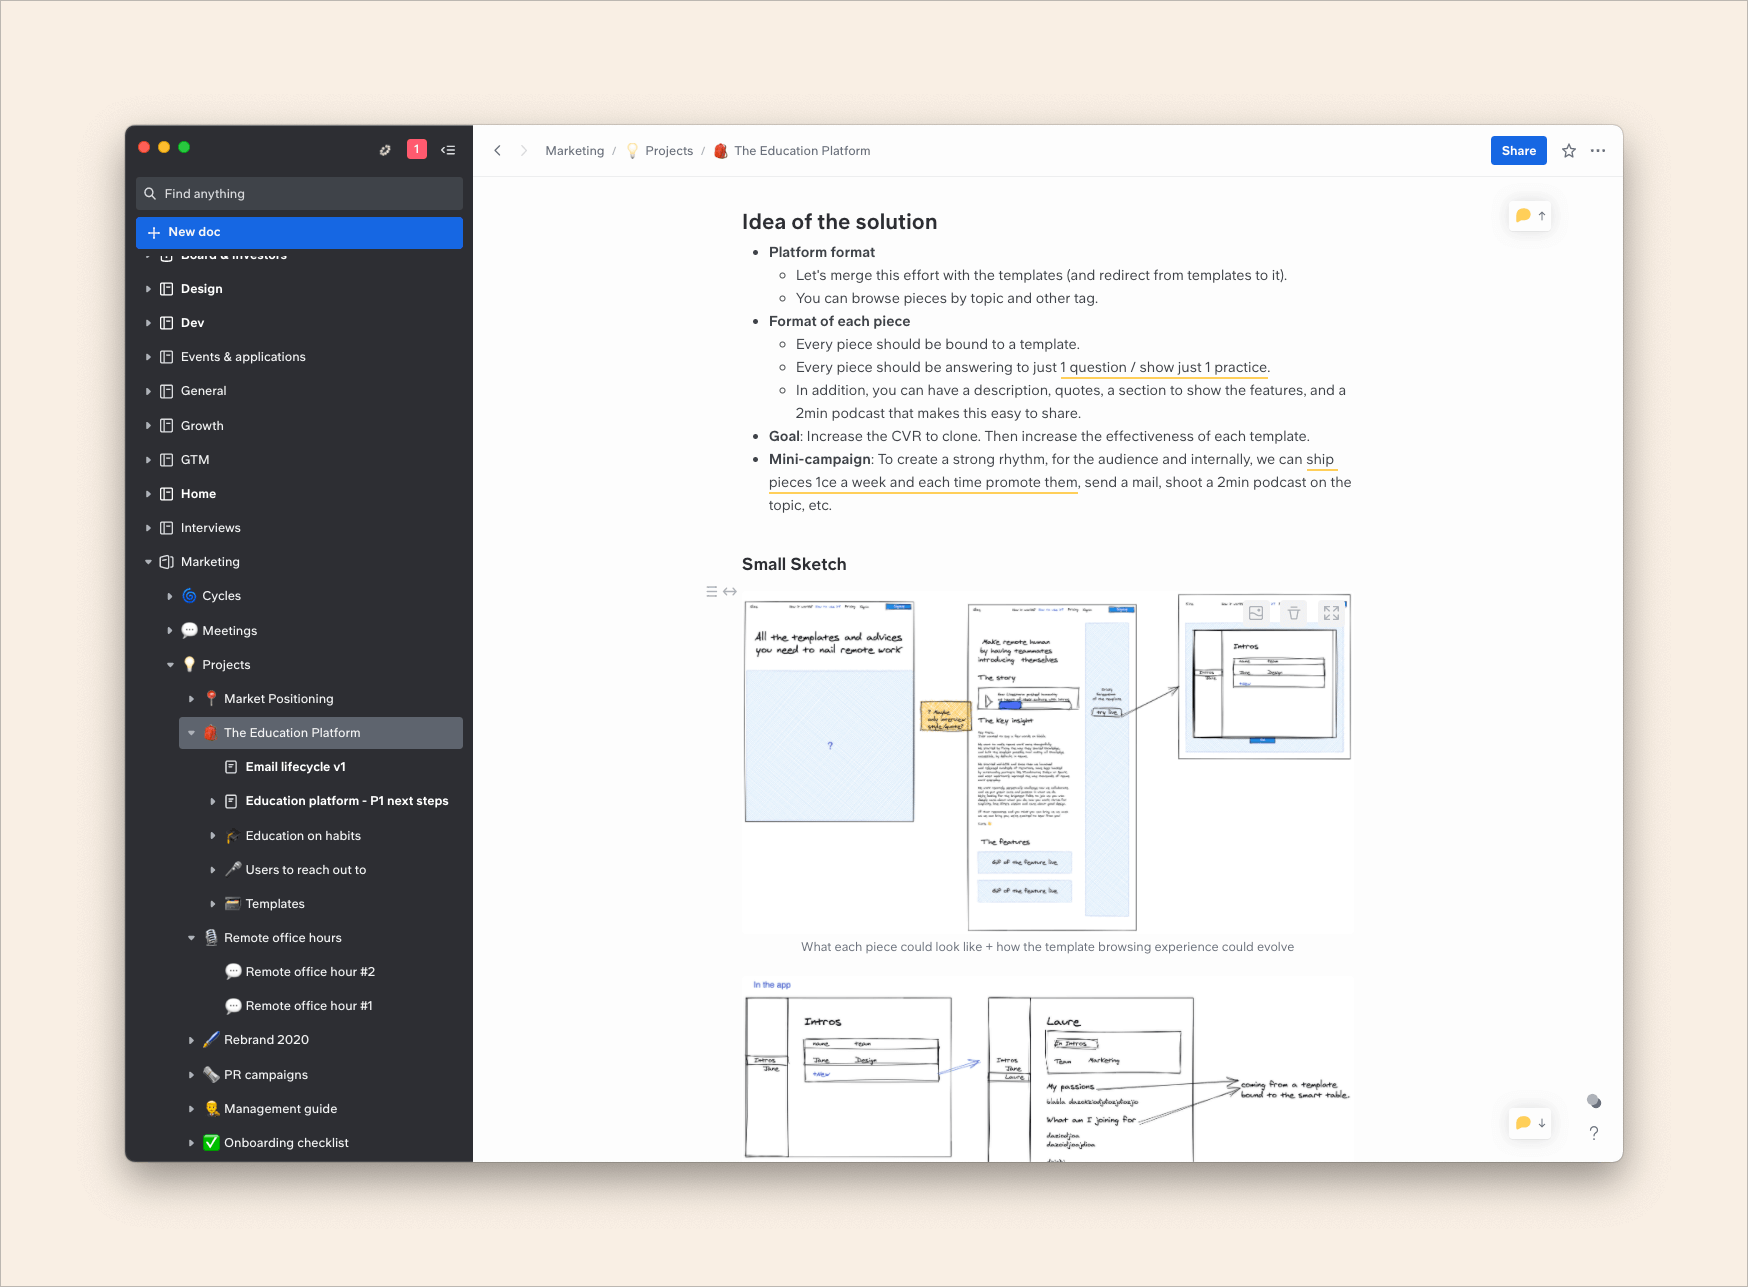This screenshot has height=1287, width=1748.
Task: Click the Idea of the solution heading
Action: point(839,222)
